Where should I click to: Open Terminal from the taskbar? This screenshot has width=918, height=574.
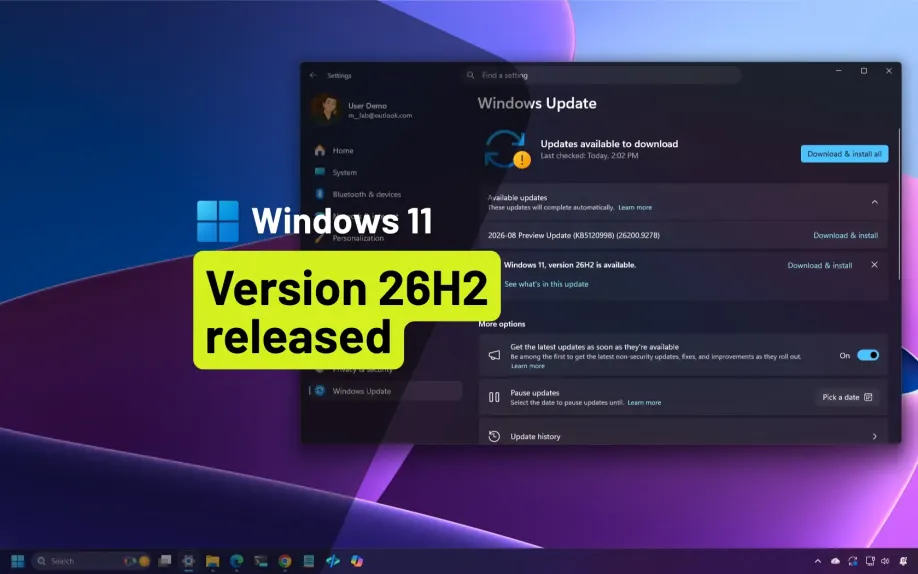[x=261, y=561]
